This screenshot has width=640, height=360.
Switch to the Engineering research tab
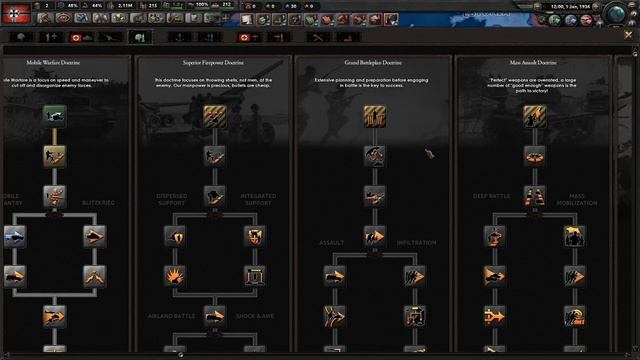[x=318, y=38]
